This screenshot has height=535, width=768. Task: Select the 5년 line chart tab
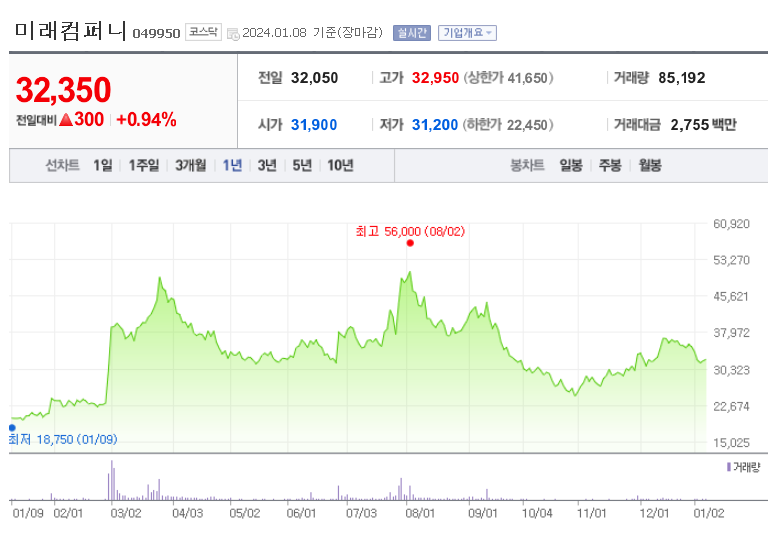click(x=302, y=166)
